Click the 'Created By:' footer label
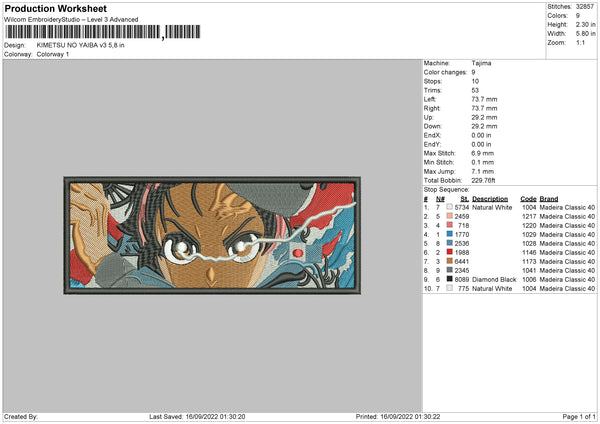This screenshot has width=600, height=424. pos(21,417)
